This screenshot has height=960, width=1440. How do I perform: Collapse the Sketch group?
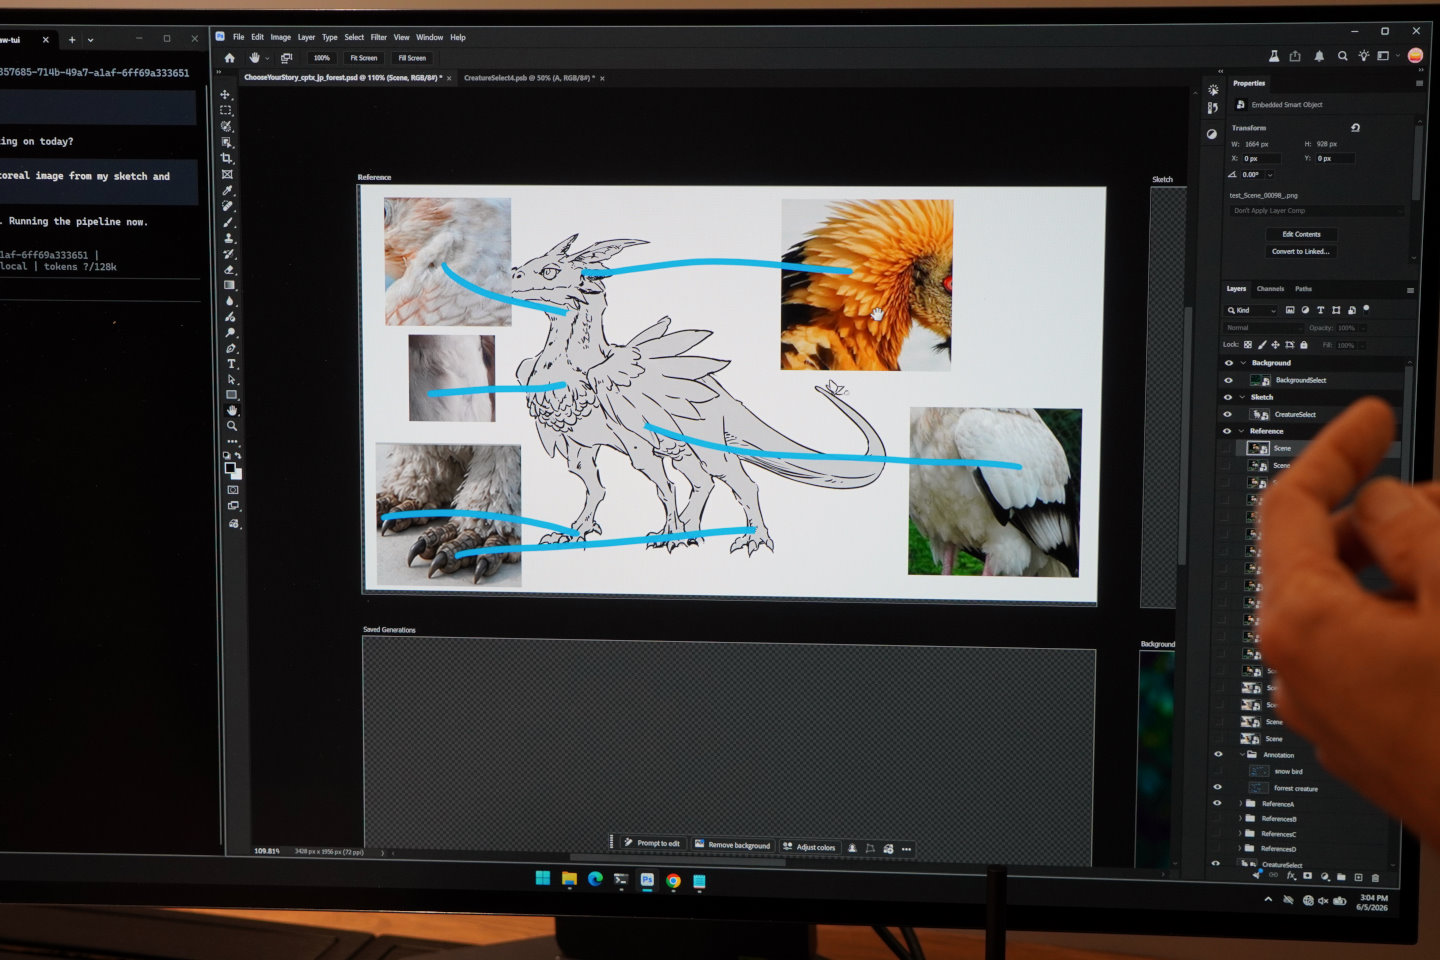point(1242,397)
